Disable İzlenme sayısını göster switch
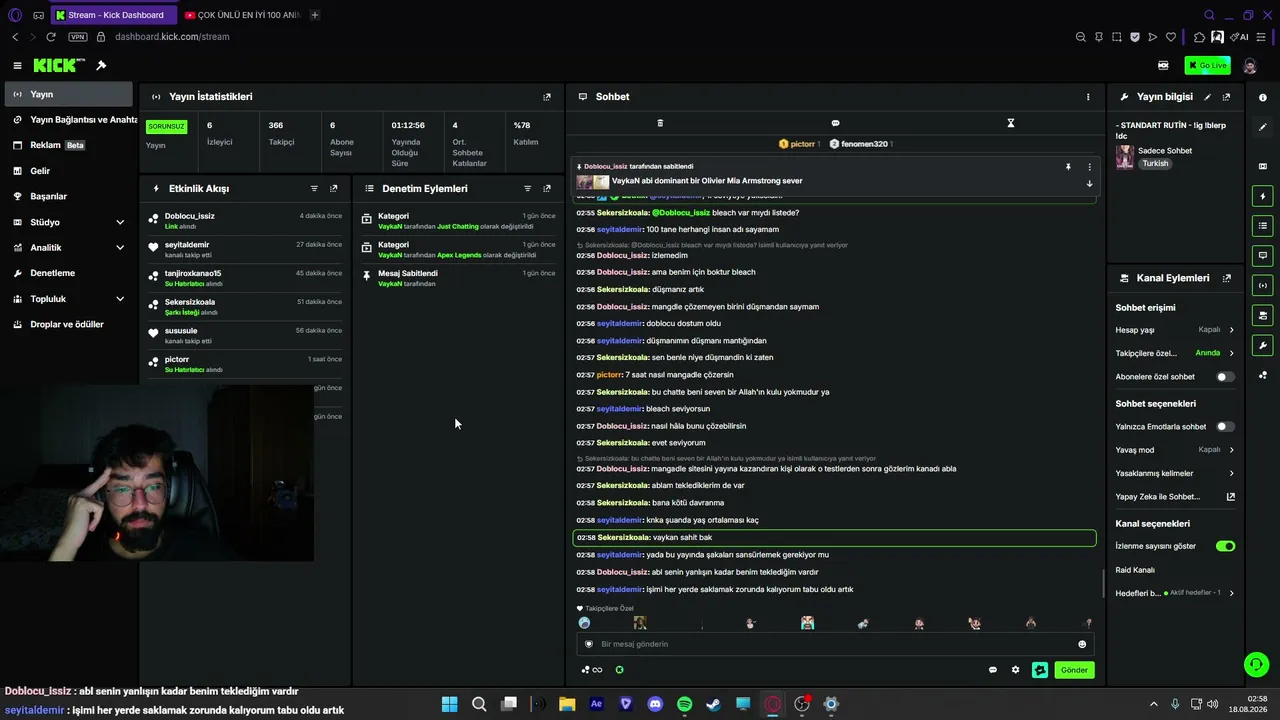This screenshot has width=1280, height=720. coord(1225,546)
